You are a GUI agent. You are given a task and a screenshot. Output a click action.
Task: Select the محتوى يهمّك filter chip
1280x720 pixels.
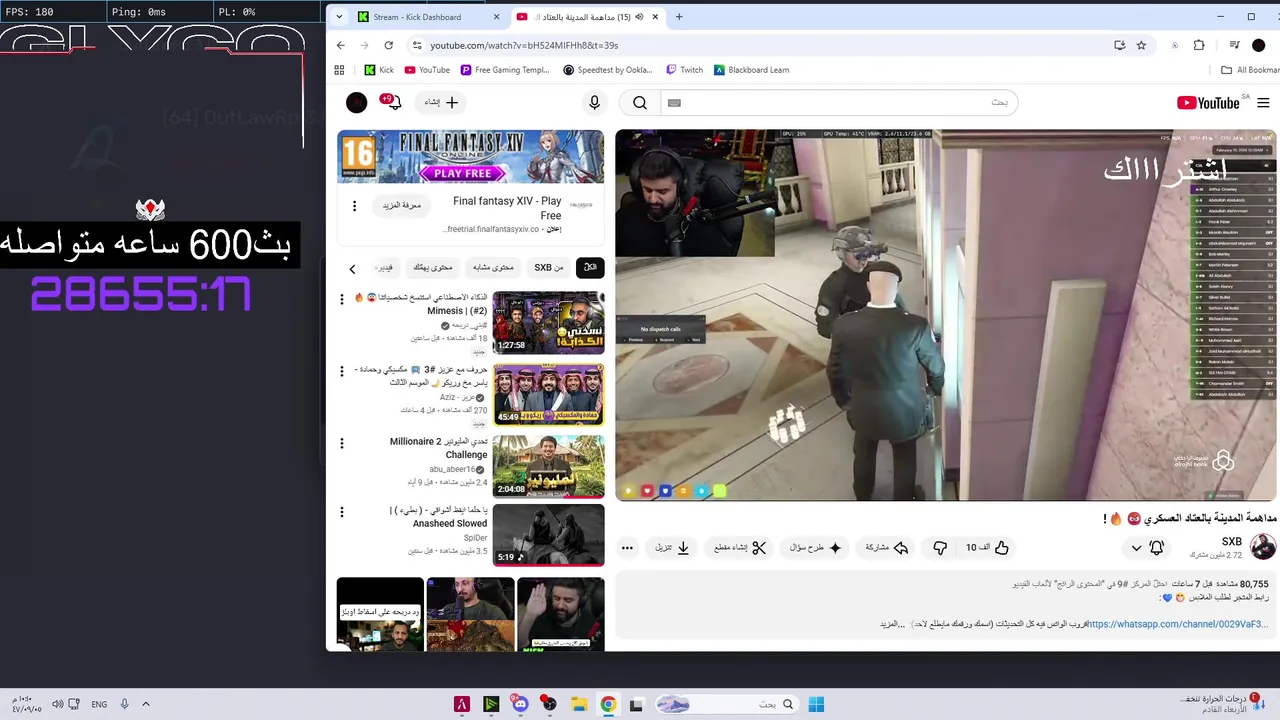pos(433,268)
